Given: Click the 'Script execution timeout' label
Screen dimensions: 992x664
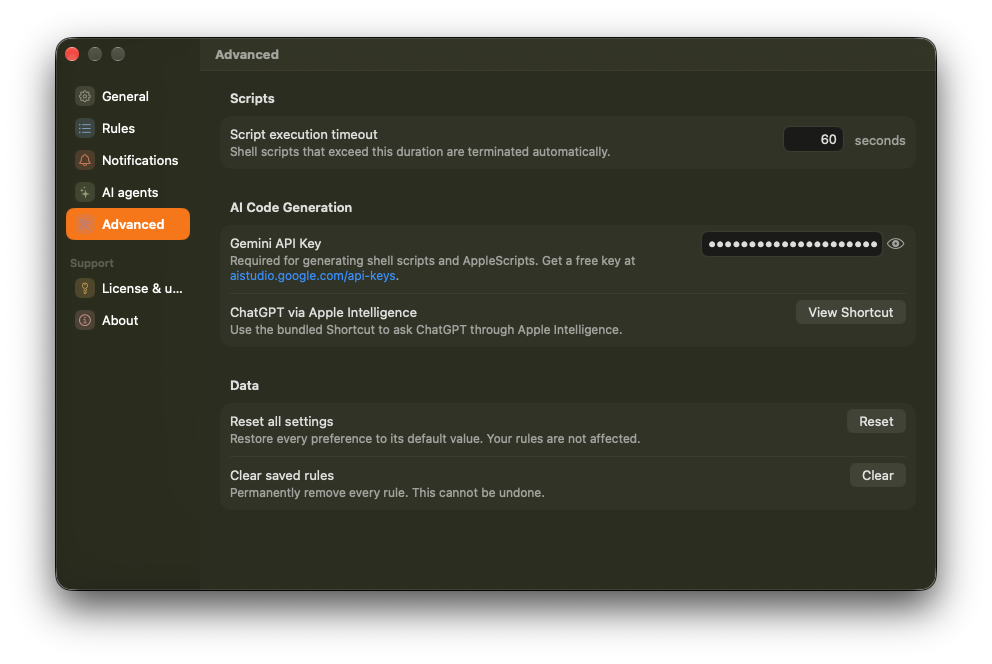Looking at the screenshot, I should [304, 134].
